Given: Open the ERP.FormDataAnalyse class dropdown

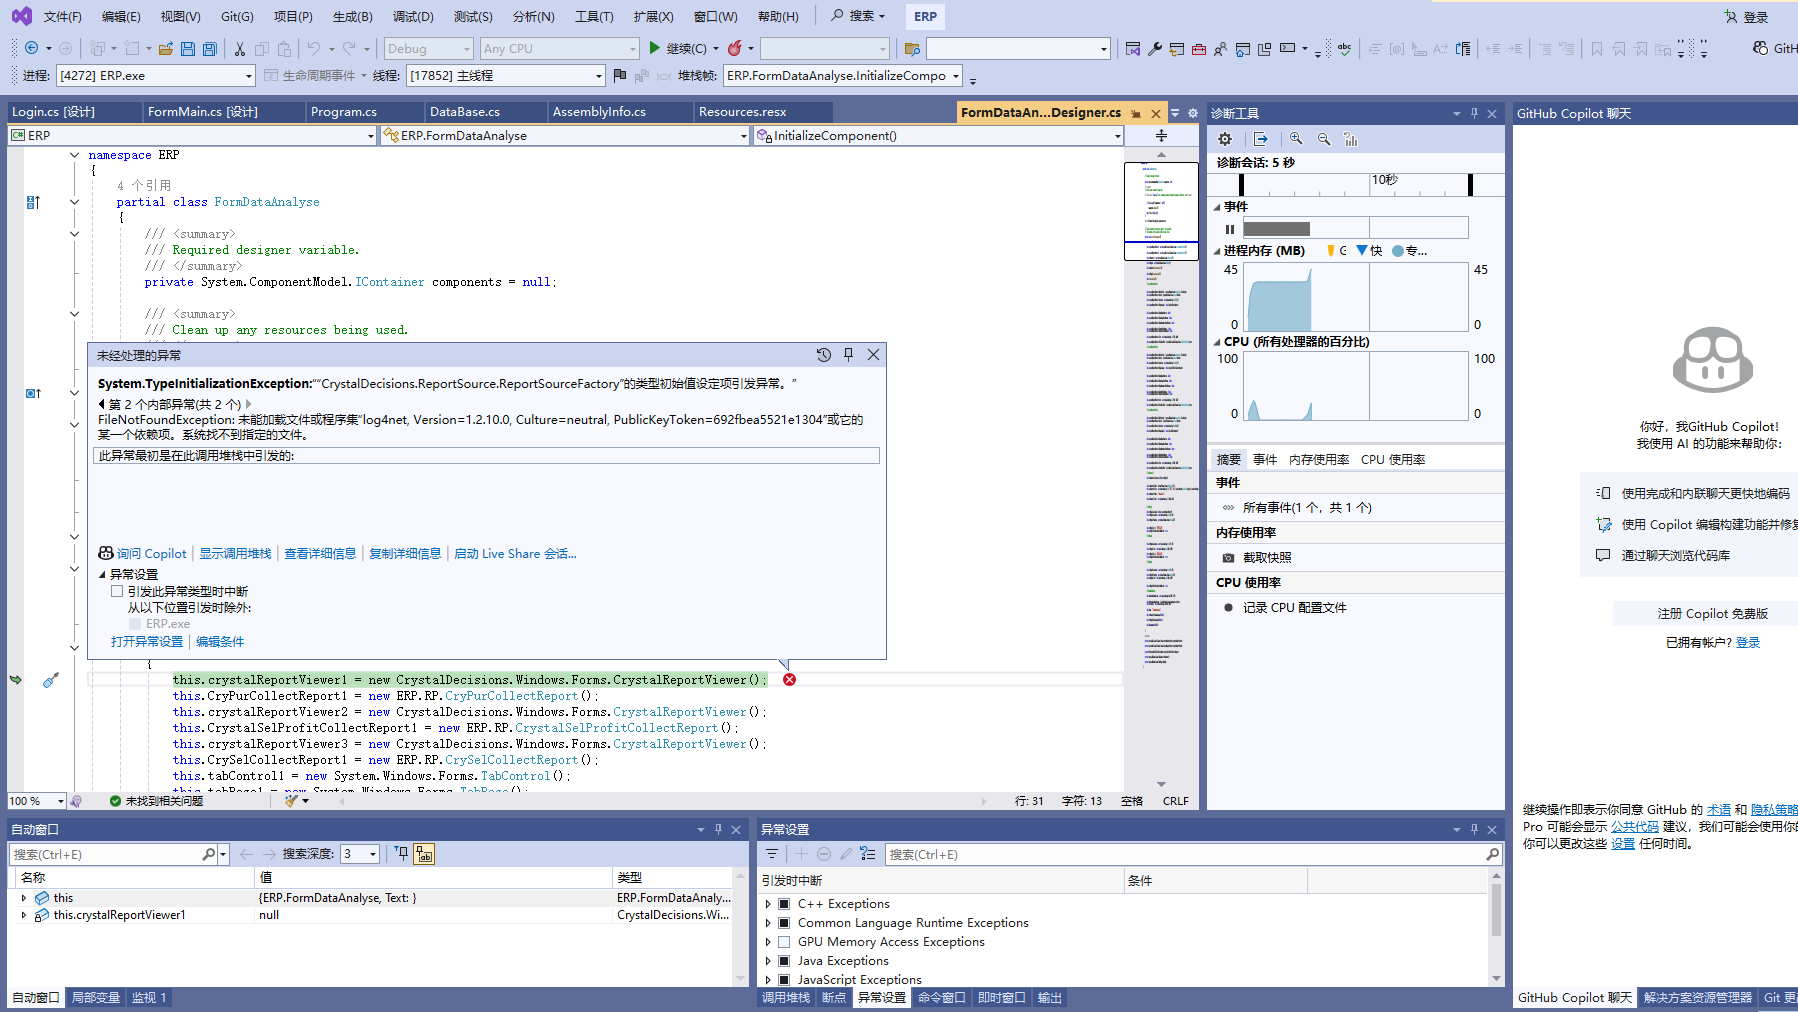Looking at the screenshot, I should (x=565, y=135).
